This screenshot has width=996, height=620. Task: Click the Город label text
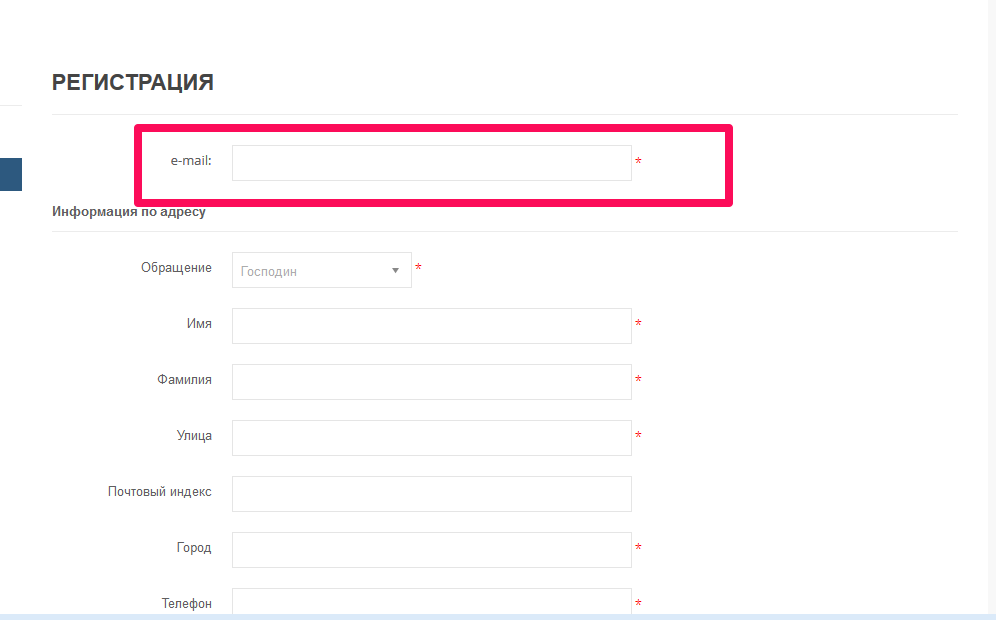[194, 548]
